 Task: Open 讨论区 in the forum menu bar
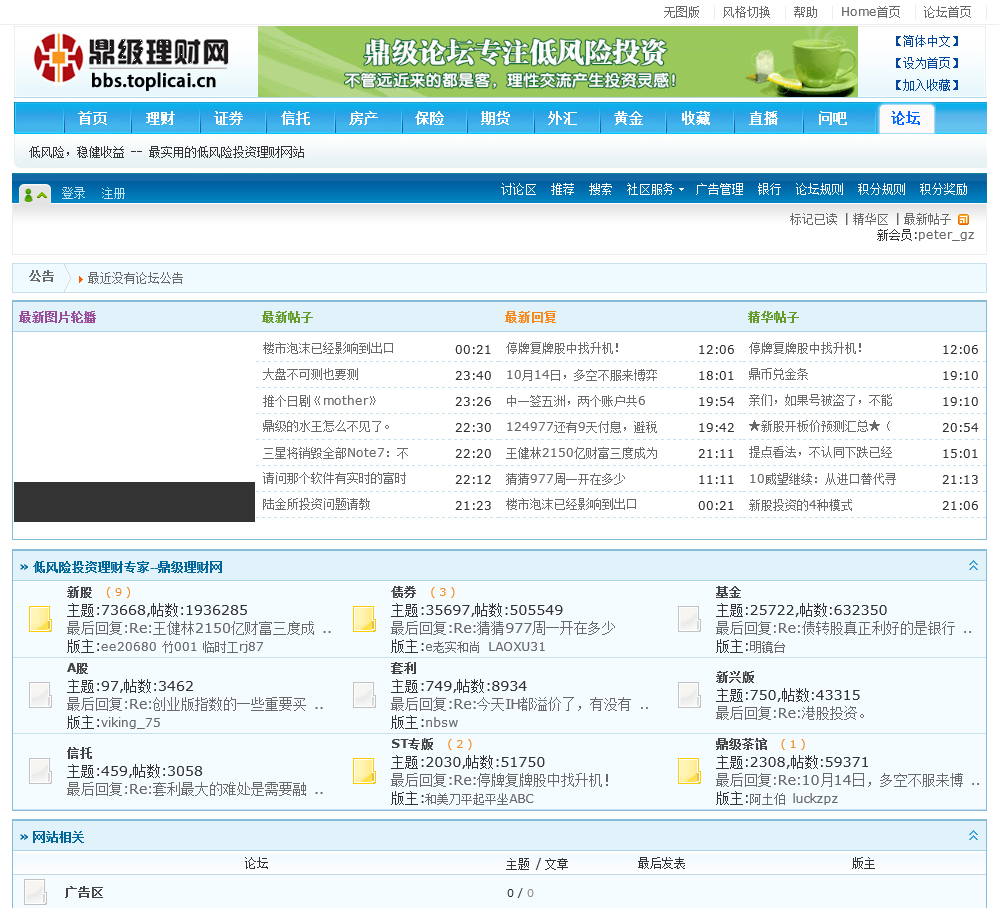(519, 189)
